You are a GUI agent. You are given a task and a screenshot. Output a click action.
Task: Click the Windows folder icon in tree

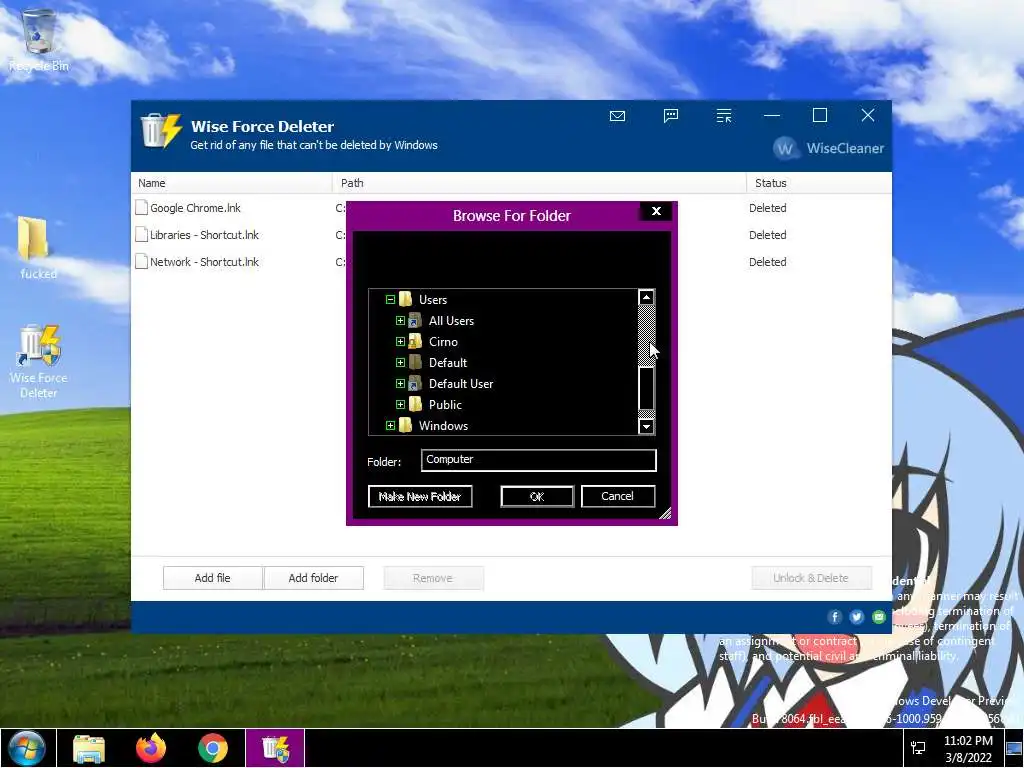(406, 425)
